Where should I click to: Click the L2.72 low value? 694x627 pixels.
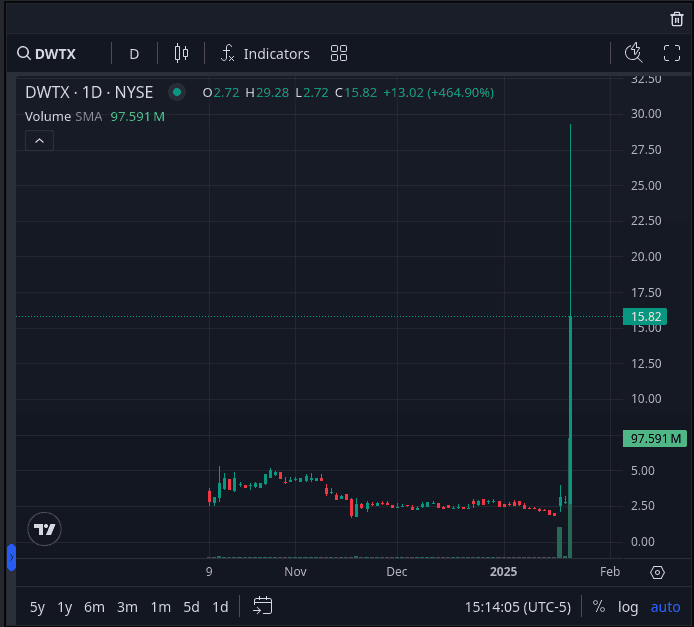[312, 92]
